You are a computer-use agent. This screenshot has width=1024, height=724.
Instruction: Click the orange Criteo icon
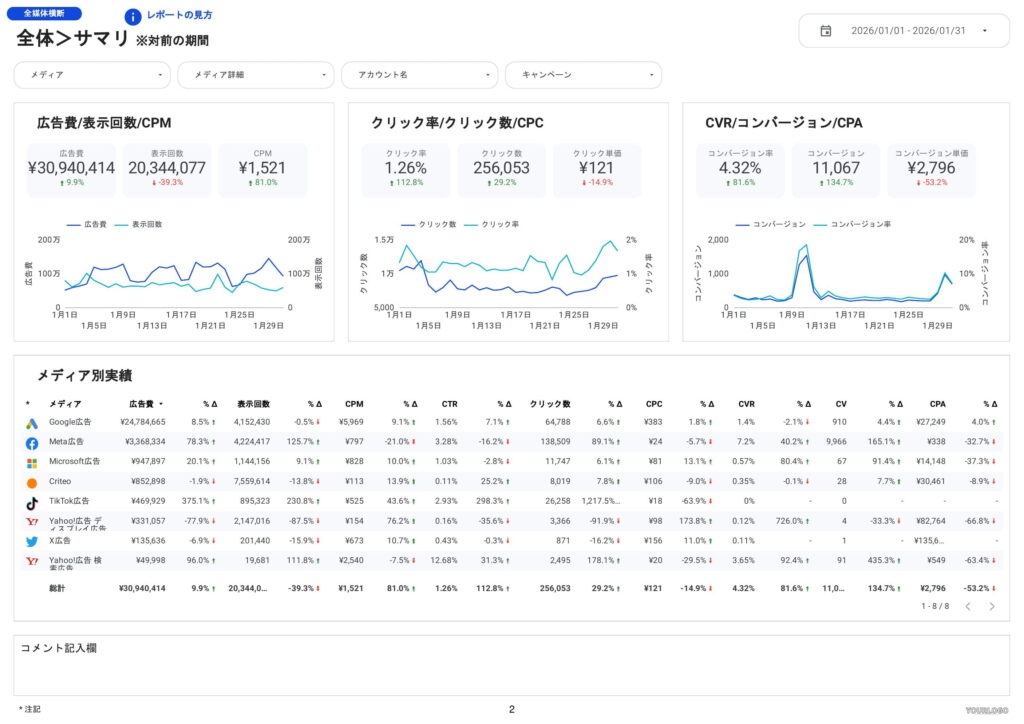coord(32,482)
